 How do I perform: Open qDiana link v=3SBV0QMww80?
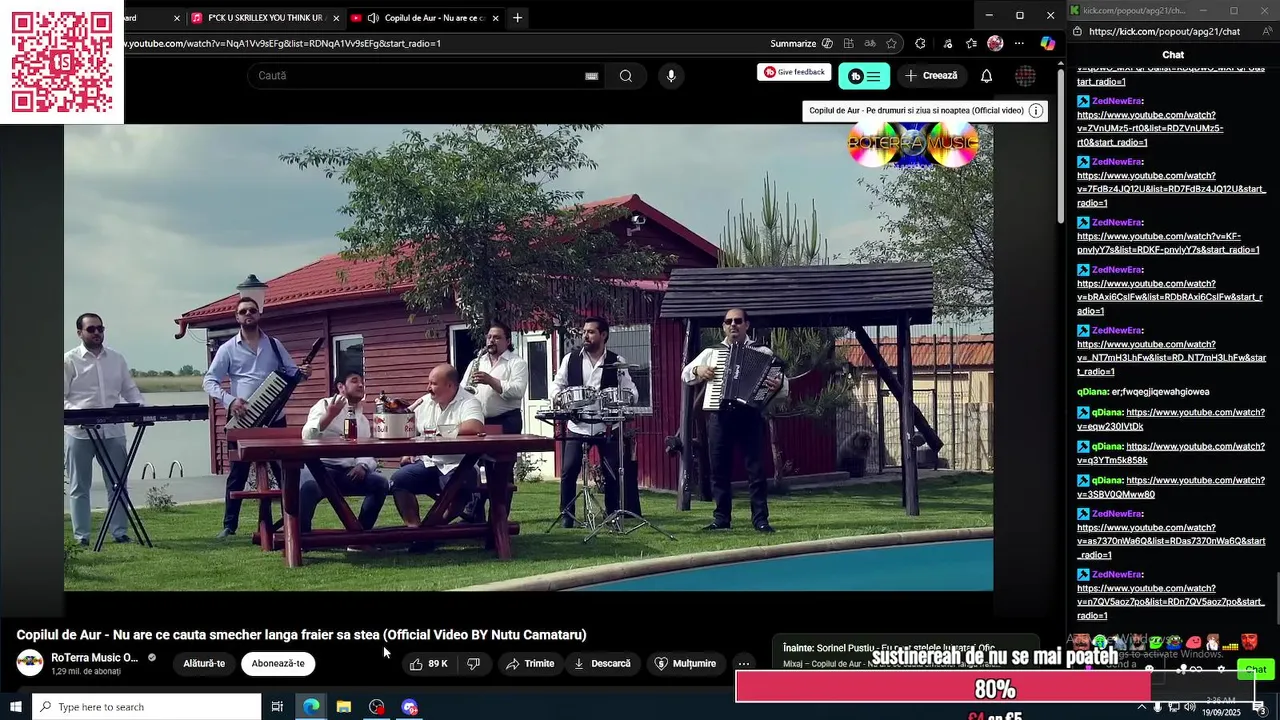tap(1171, 487)
